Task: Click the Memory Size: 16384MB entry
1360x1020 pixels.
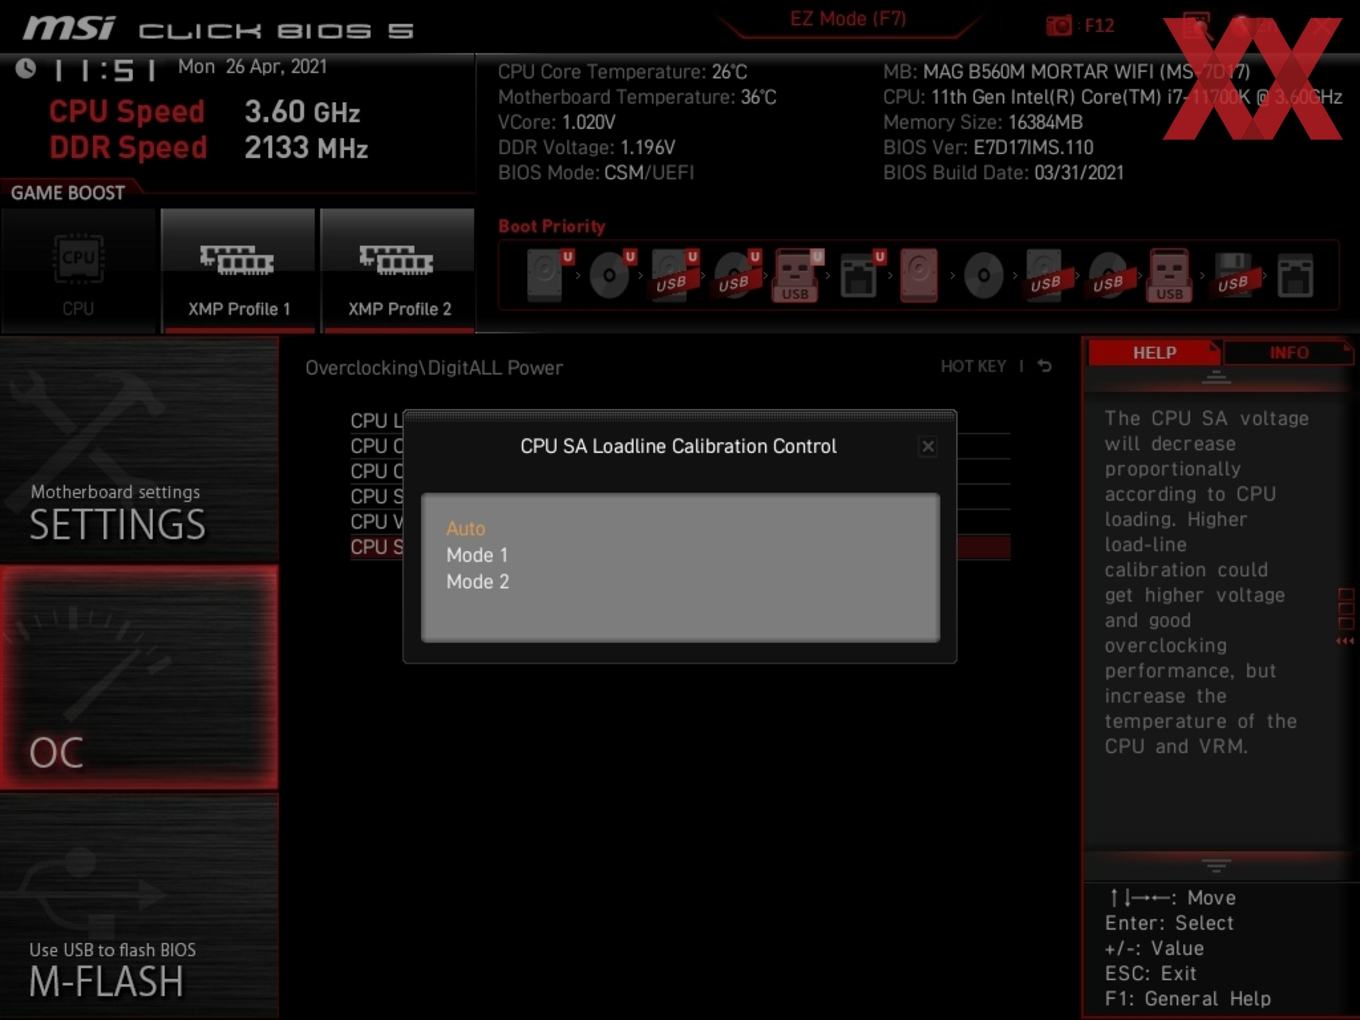Action: click(983, 122)
